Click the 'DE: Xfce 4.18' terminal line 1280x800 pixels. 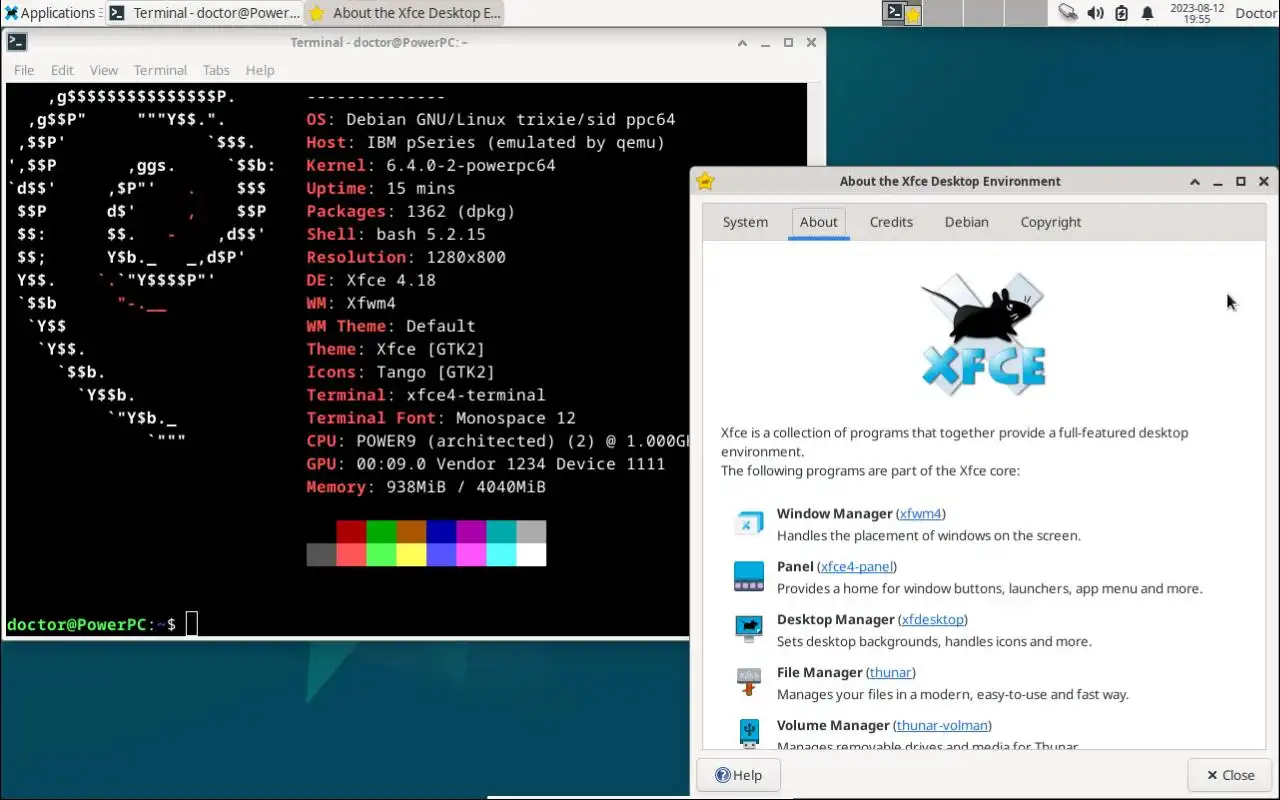coord(371,280)
